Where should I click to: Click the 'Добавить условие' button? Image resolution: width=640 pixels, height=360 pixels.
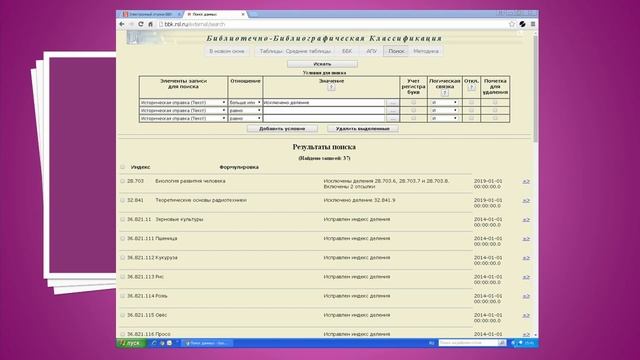(x=282, y=129)
